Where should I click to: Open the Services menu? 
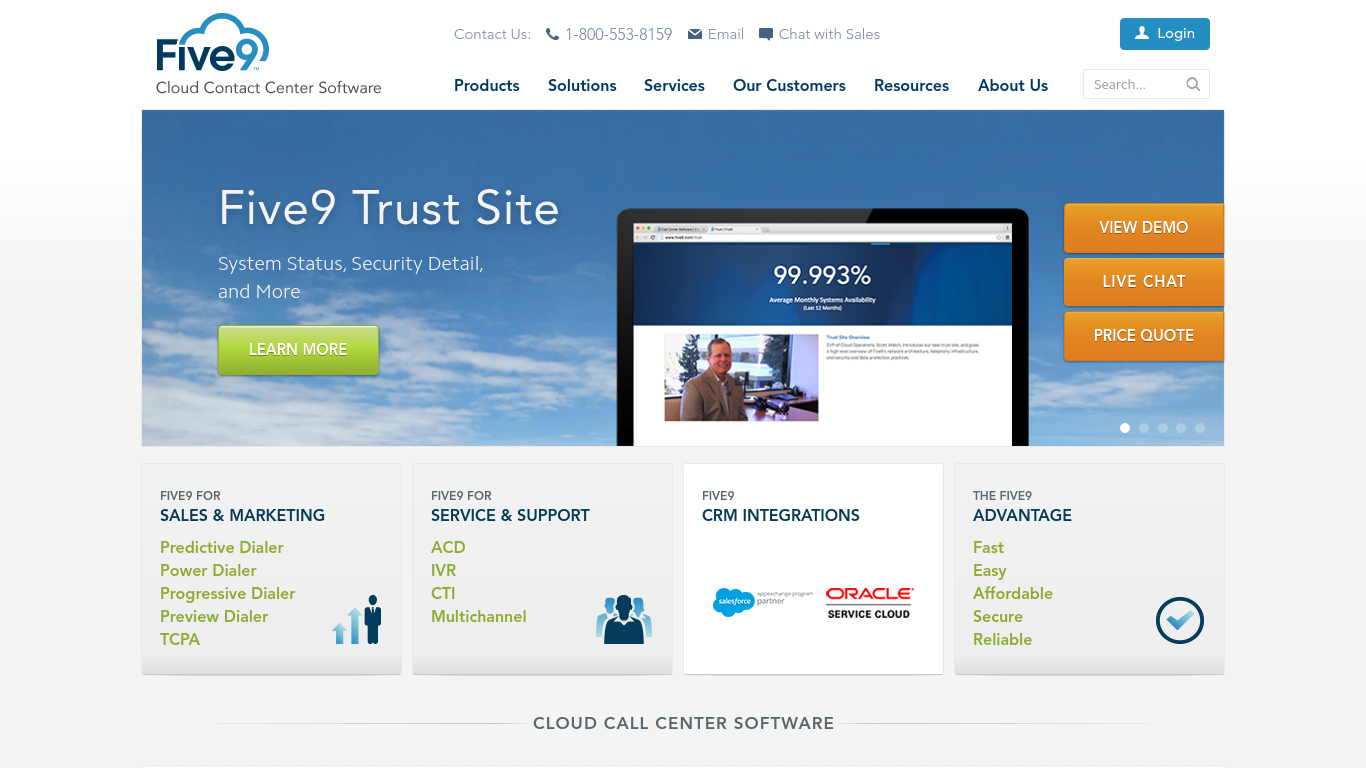[674, 86]
